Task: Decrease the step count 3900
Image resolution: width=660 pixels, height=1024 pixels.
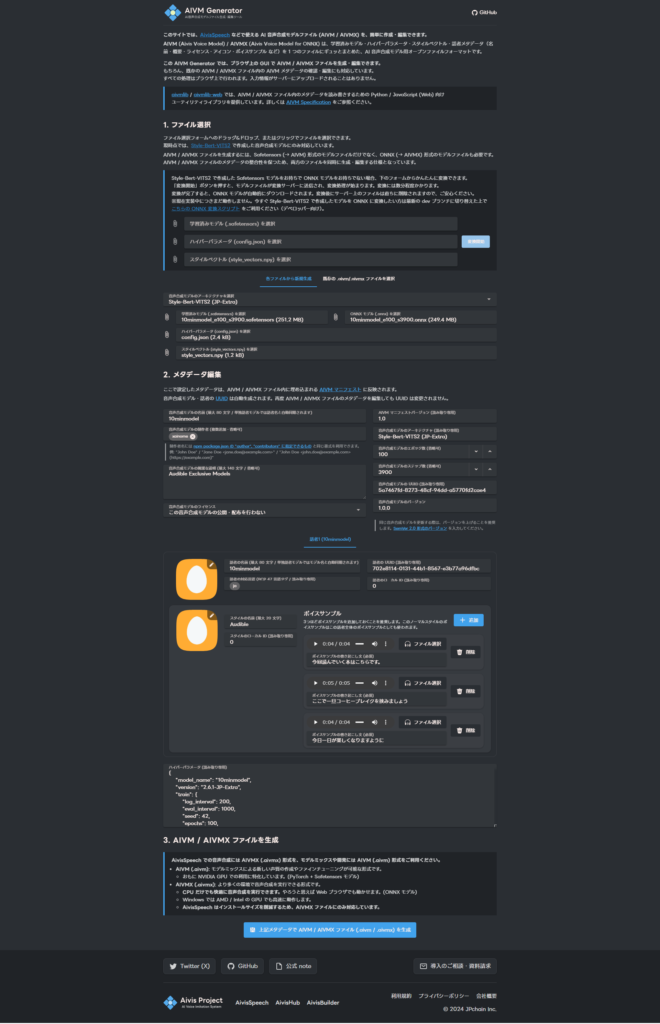Action: [x=476, y=470]
